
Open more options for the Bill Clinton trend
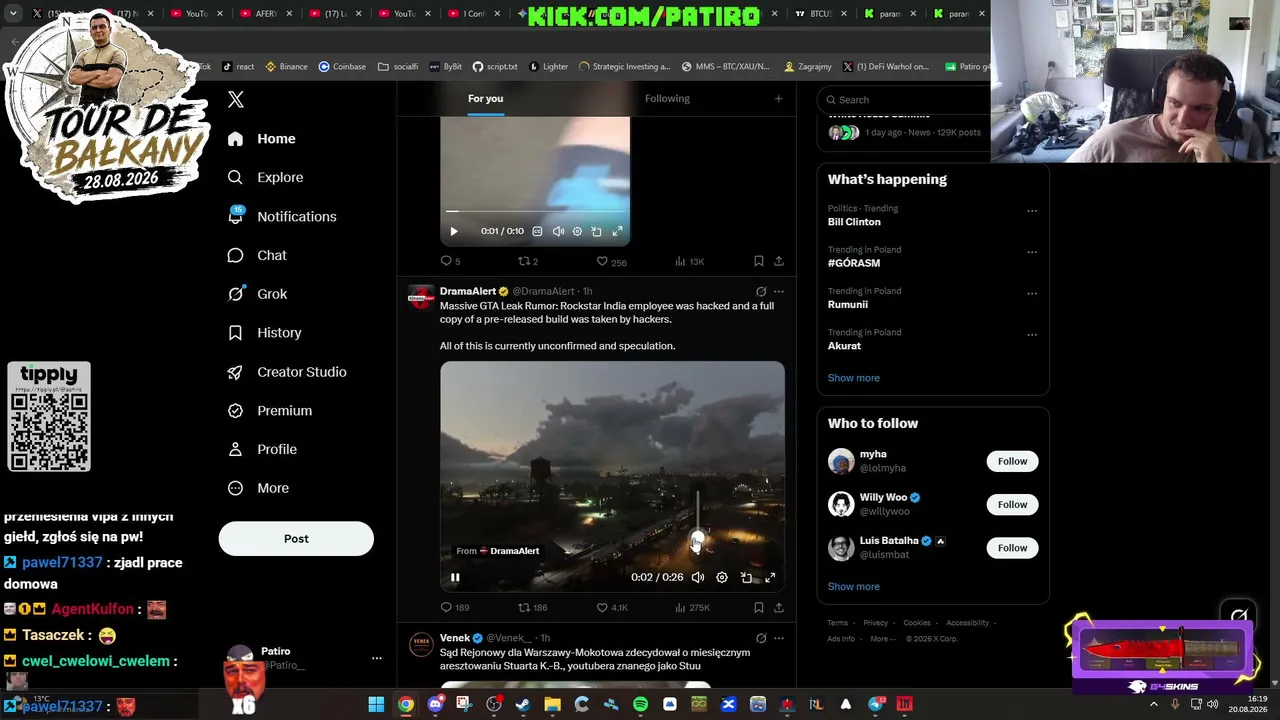coord(1032,211)
